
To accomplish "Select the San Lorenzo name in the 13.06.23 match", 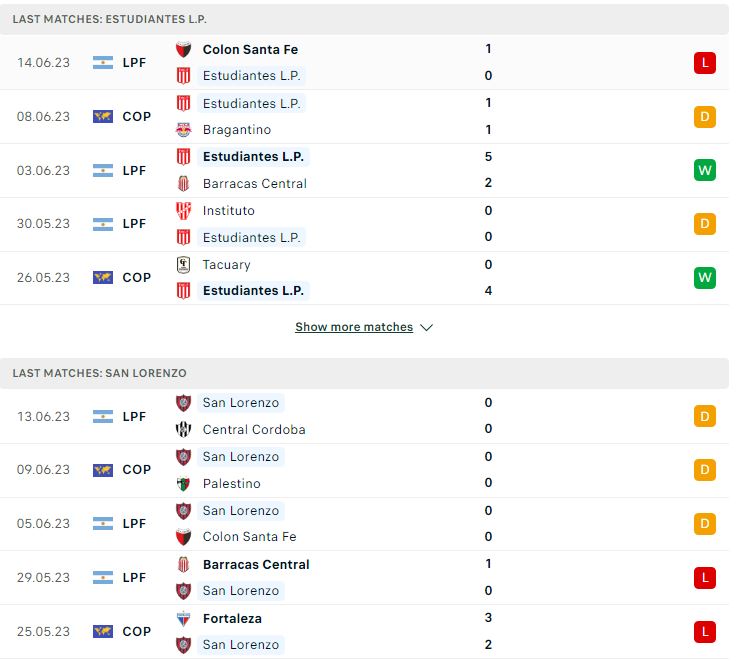I will pos(241,403).
